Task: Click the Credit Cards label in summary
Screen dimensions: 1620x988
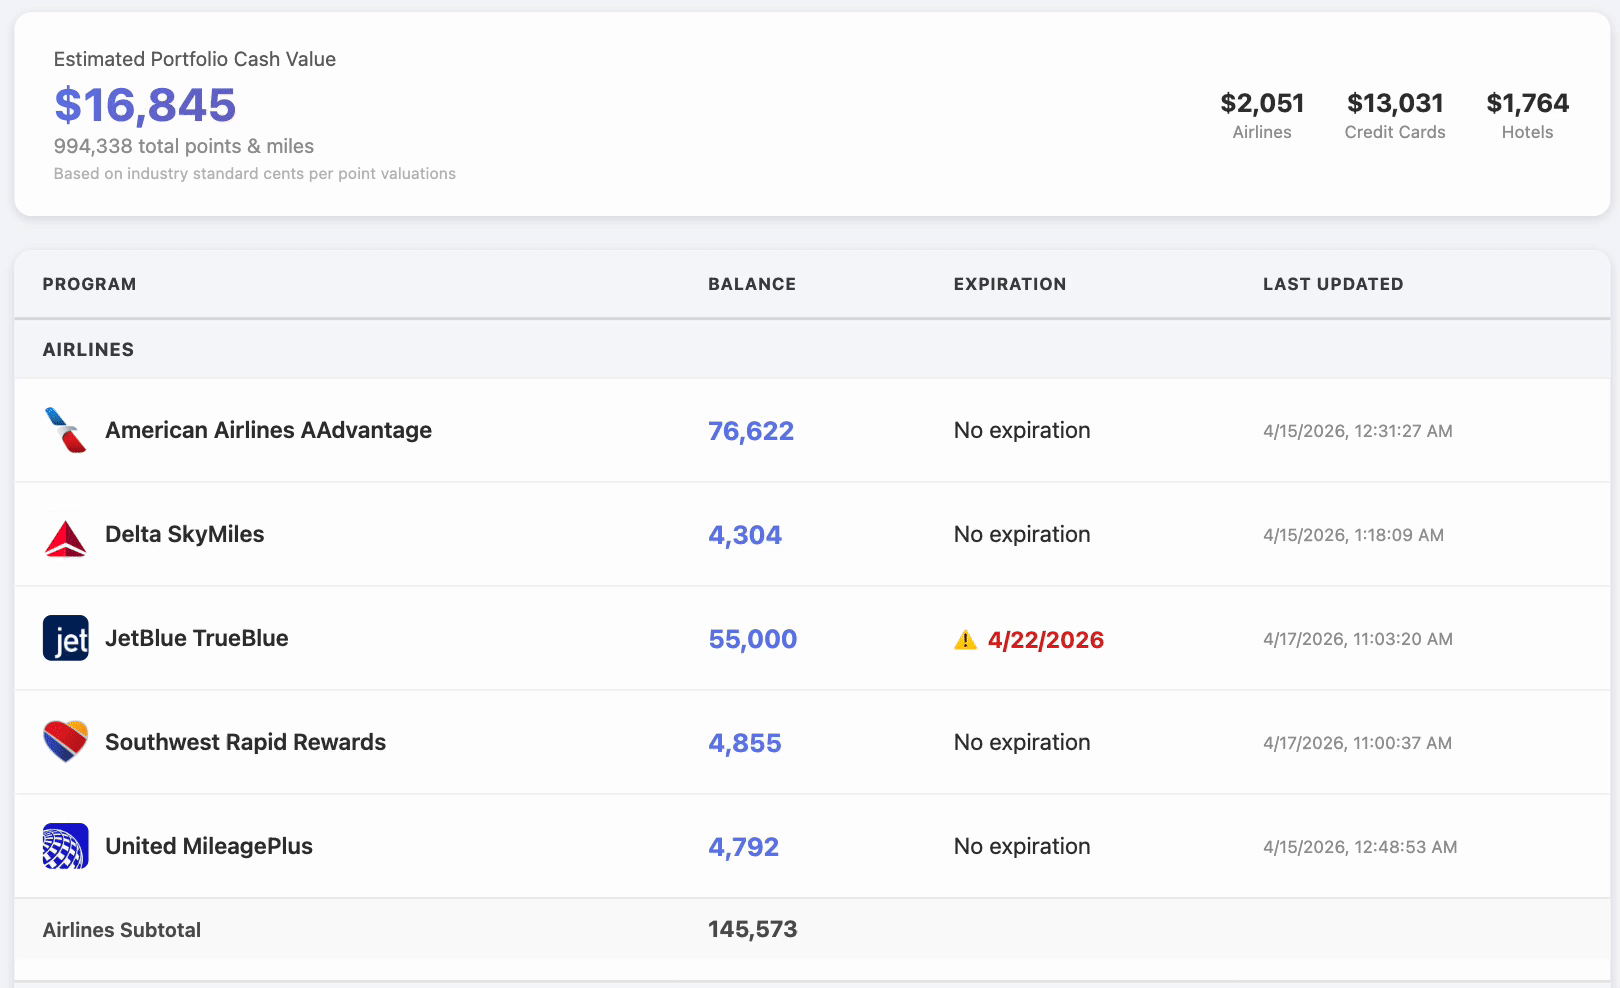Action: [1395, 132]
